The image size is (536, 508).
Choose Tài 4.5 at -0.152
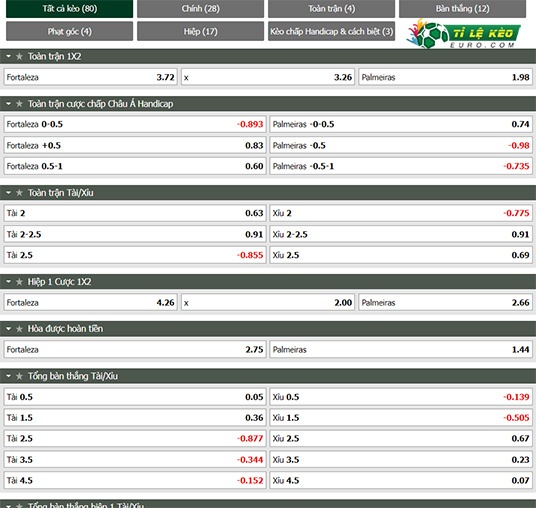click(x=135, y=480)
